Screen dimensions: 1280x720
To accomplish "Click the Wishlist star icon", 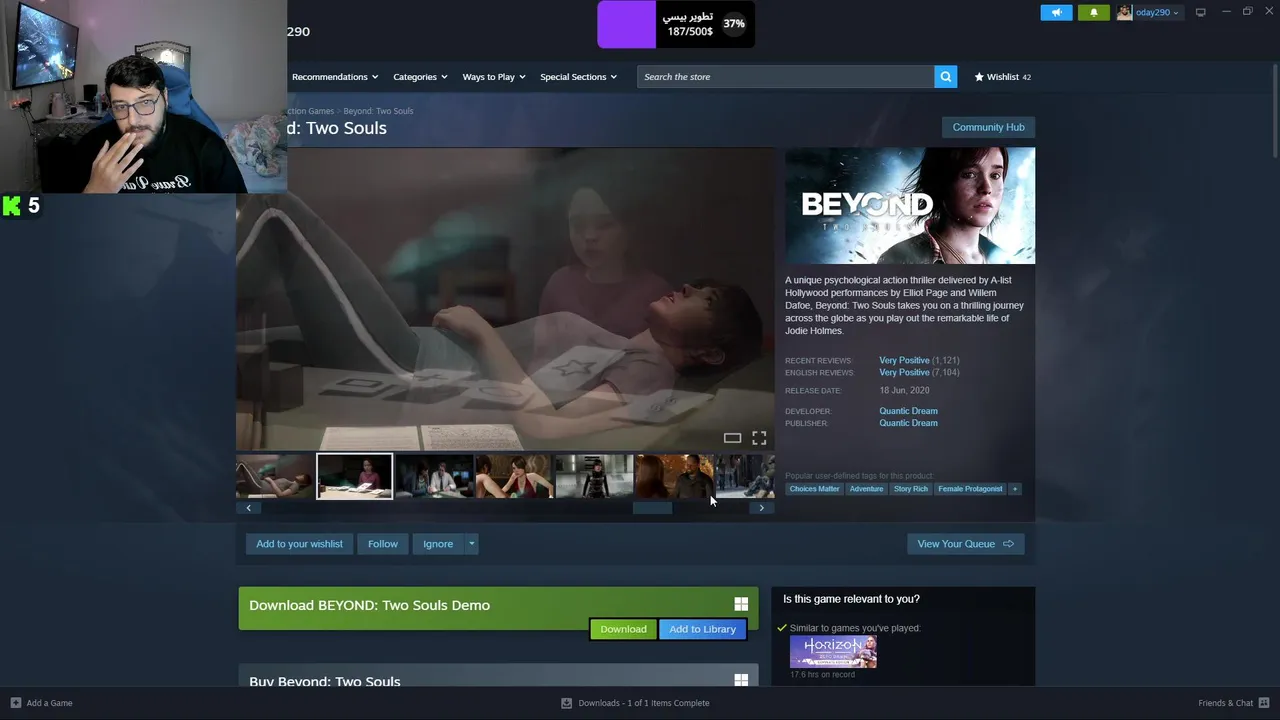I will 979,77.
